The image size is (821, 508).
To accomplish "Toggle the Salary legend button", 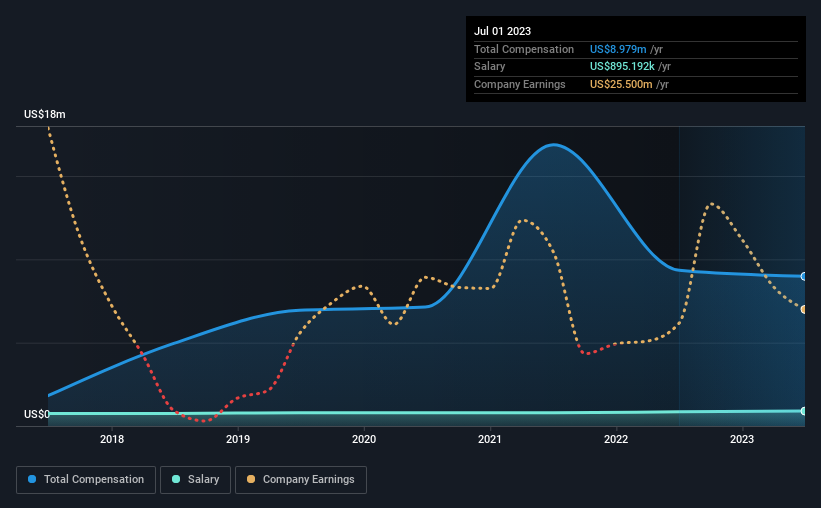I will 195,480.
